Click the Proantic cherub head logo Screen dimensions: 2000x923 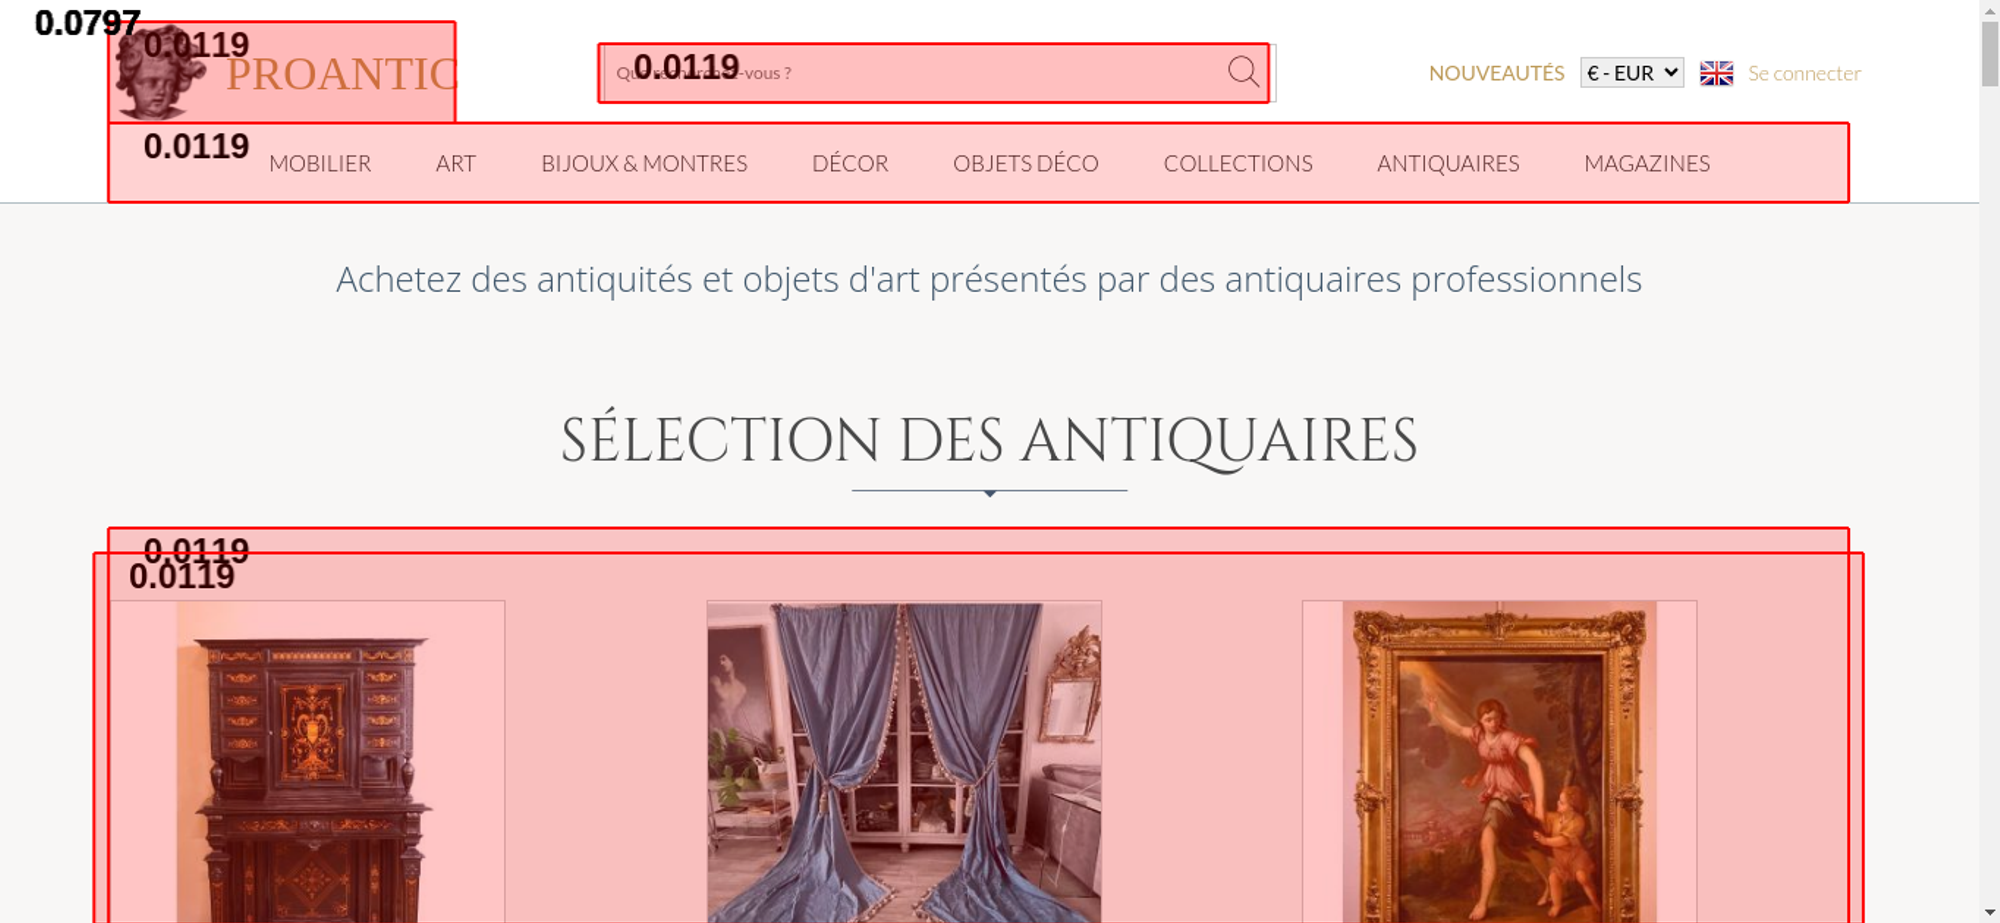158,72
